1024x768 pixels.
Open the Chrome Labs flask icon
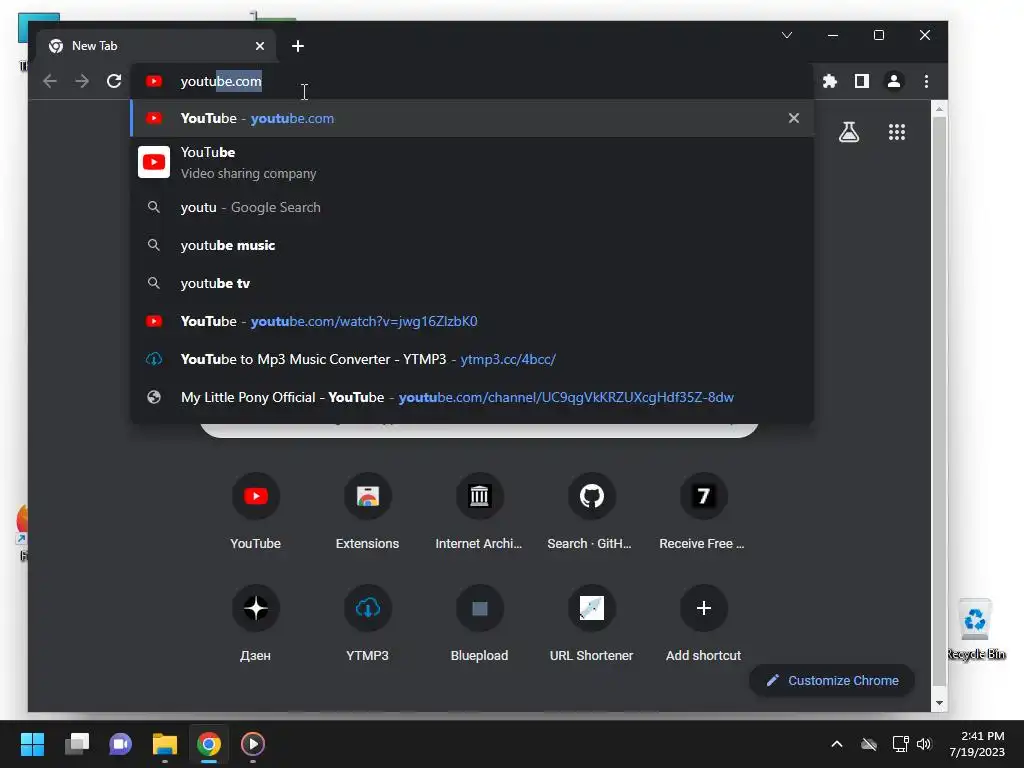pos(848,132)
